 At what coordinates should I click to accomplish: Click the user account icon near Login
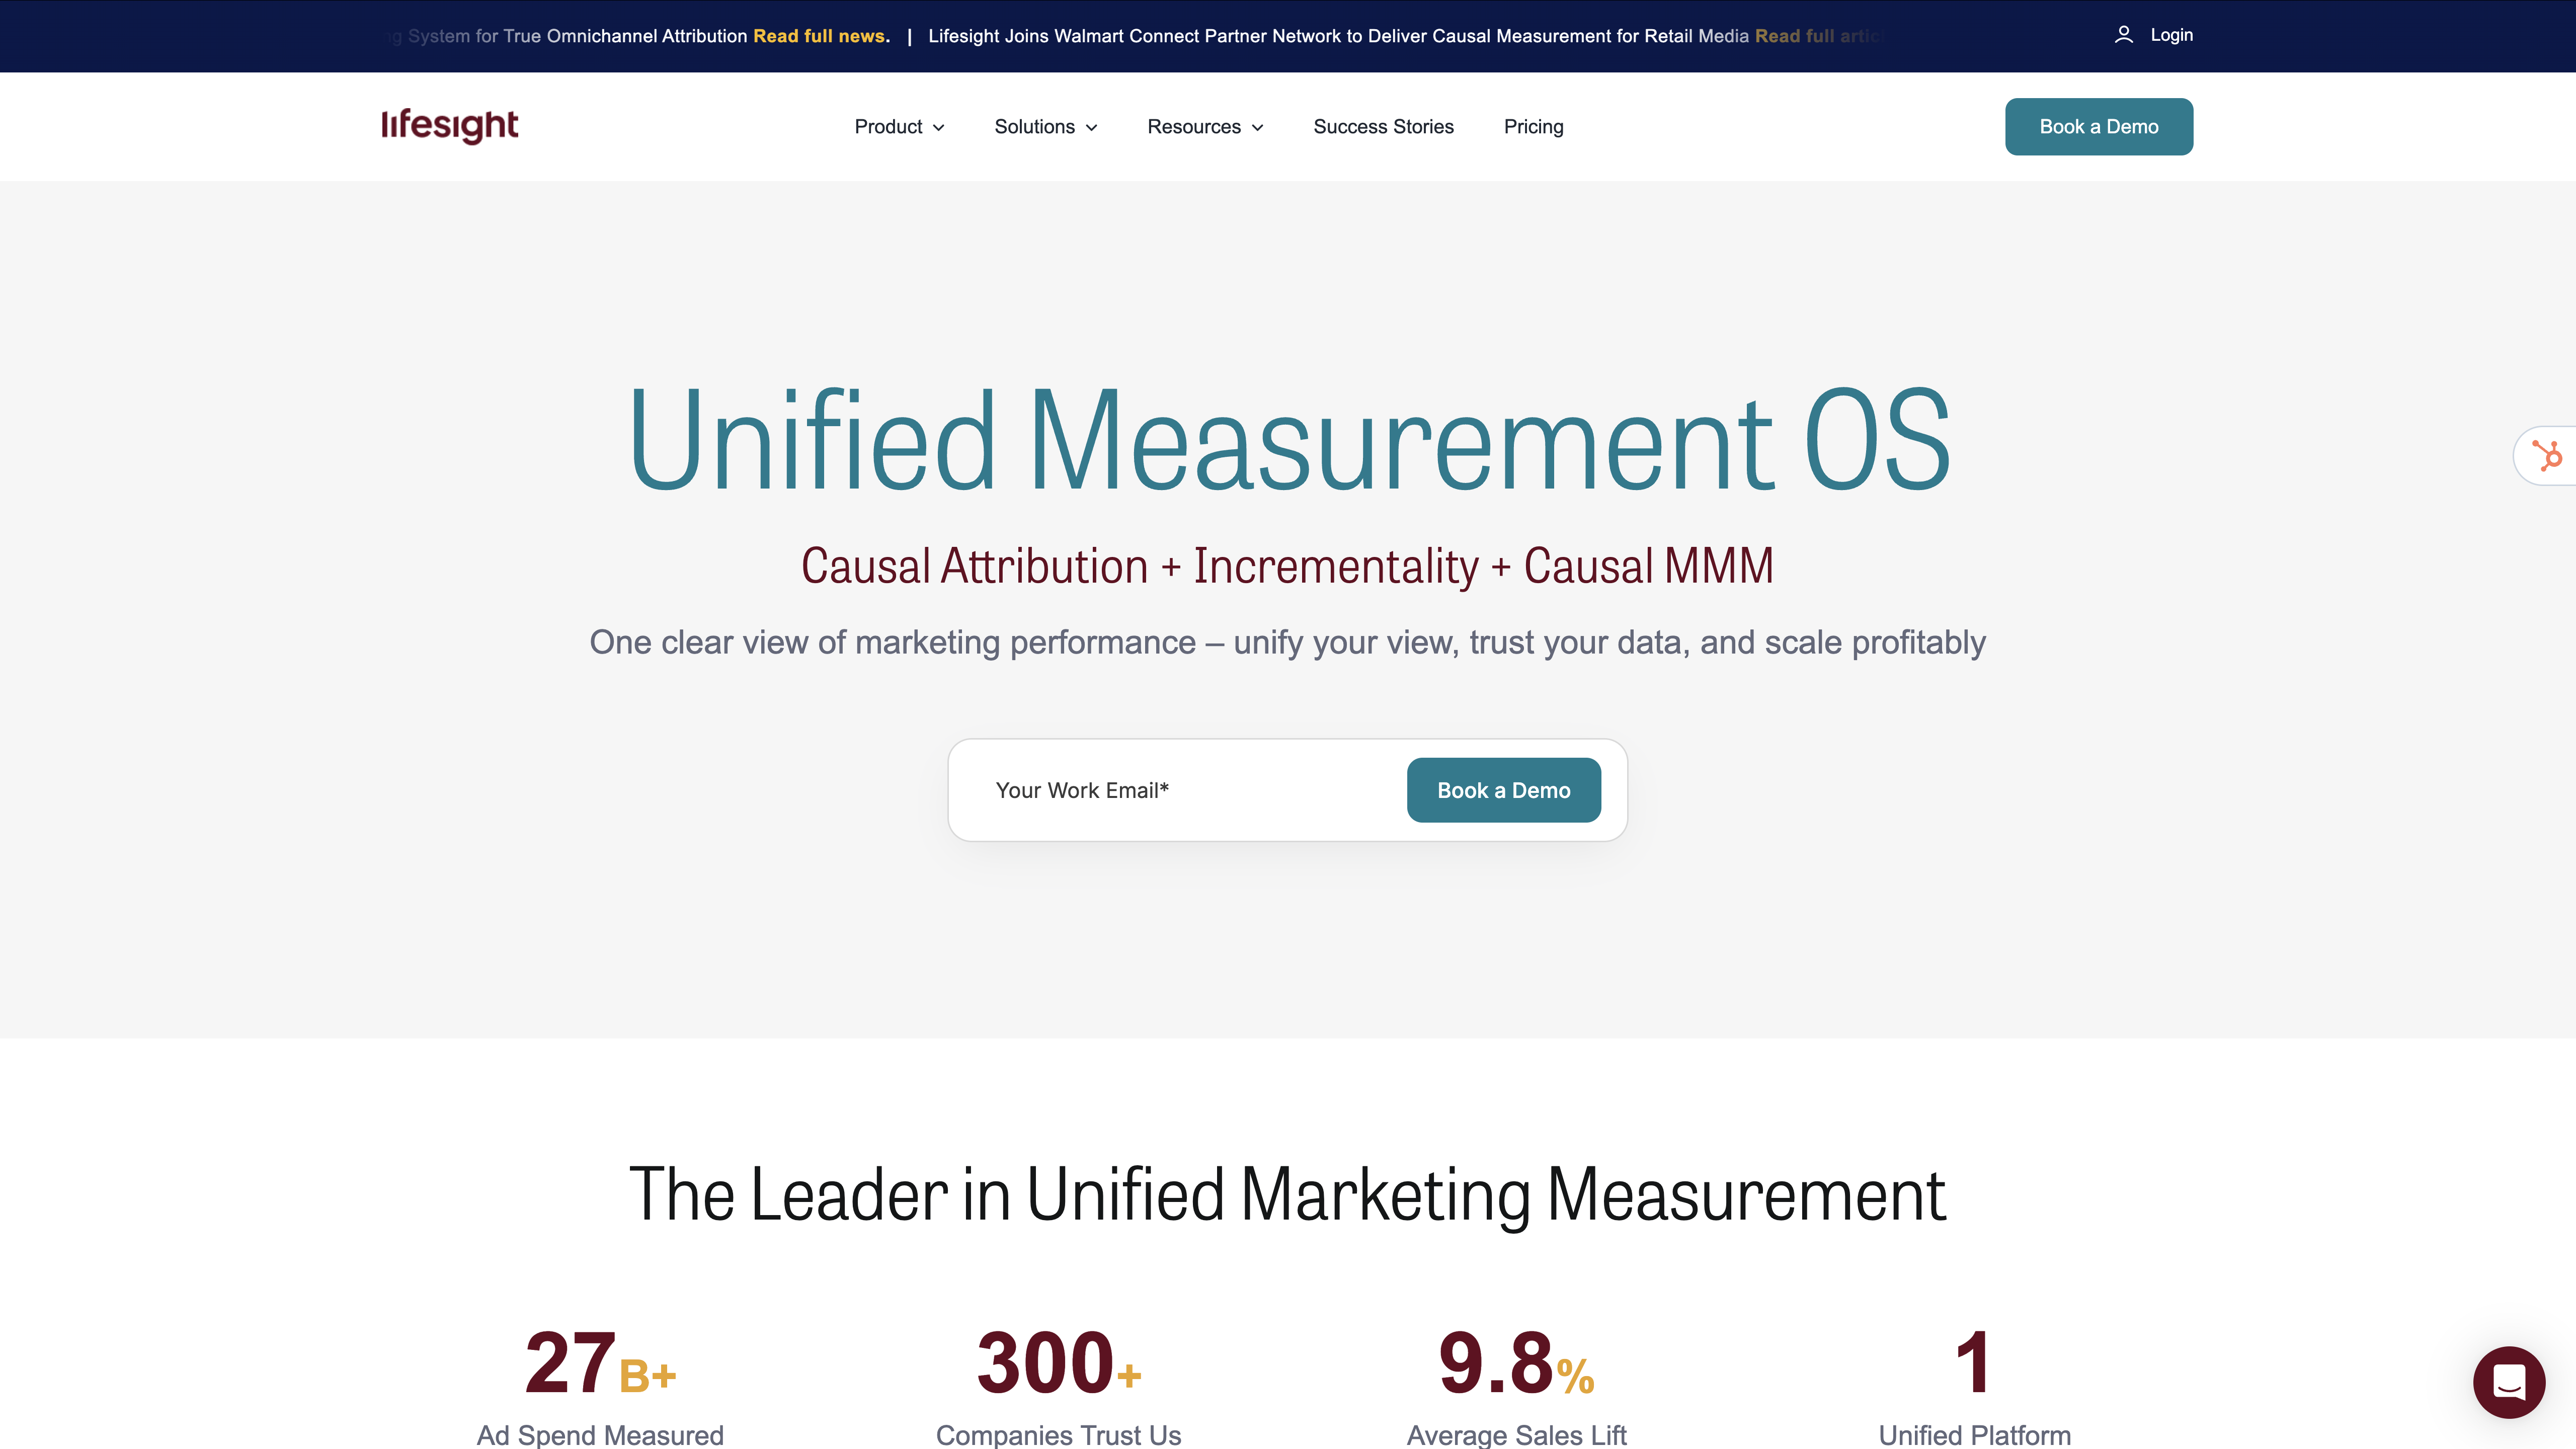pos(2123,34)
